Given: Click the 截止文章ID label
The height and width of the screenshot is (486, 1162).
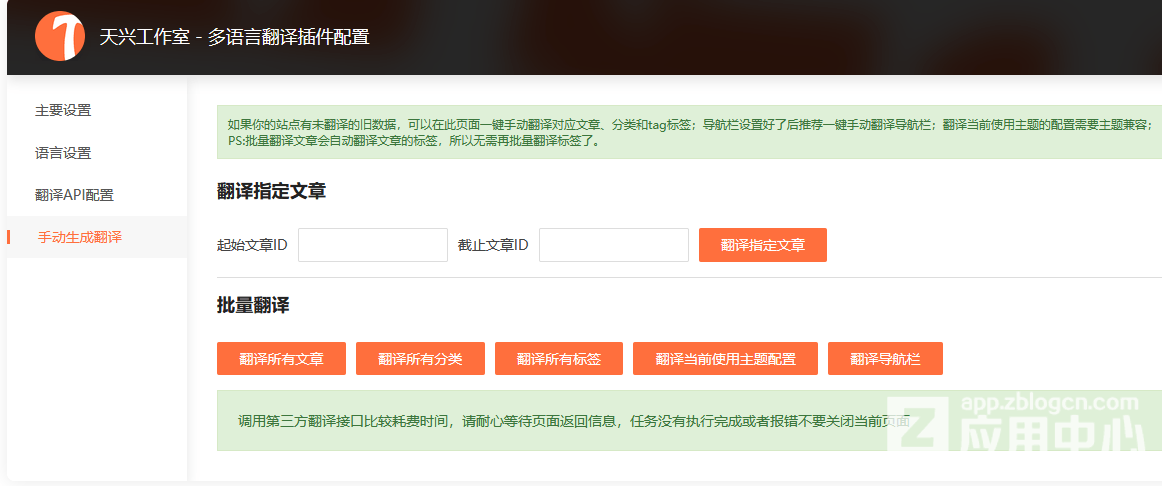Looking at the screenshot, I should [493, 245].
